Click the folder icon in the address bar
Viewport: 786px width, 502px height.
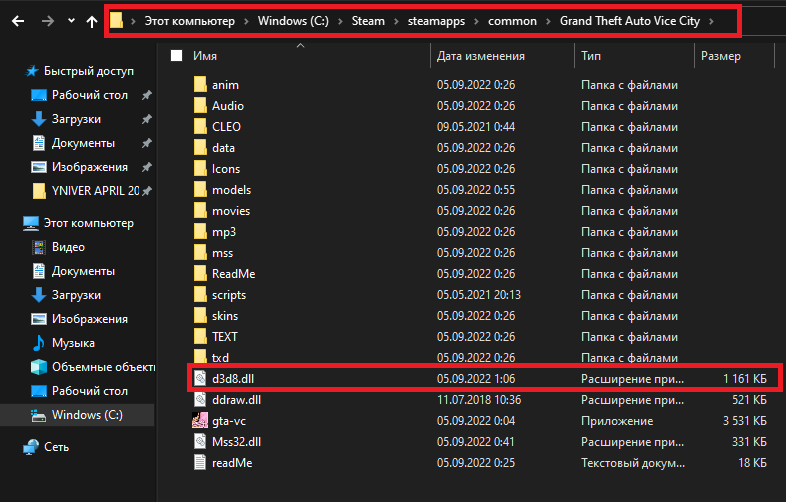click(116, 21)
